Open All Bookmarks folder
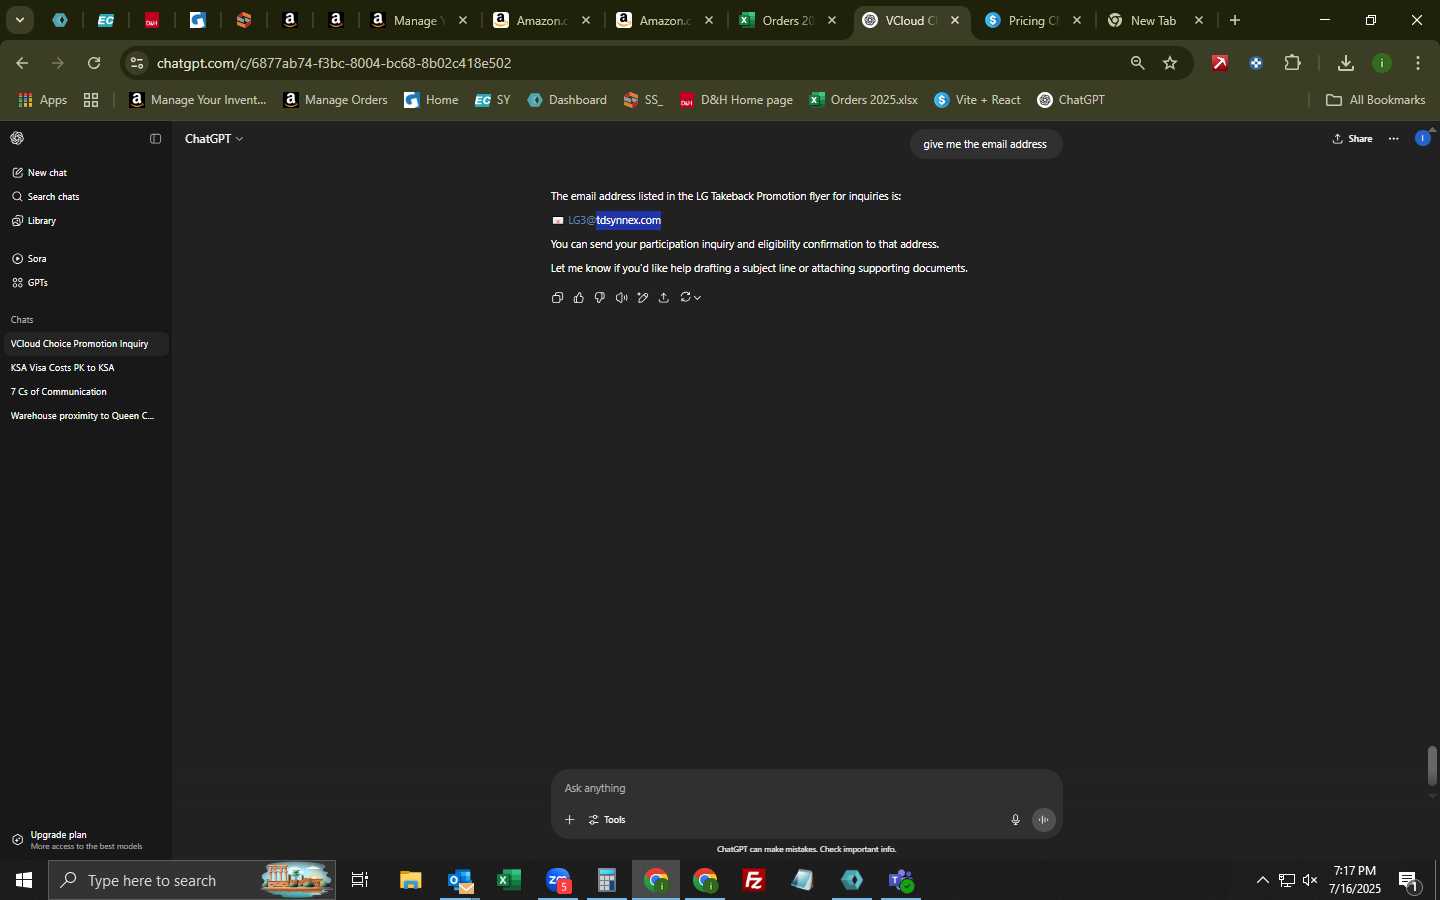This screenshot has width=1440, height=900. click(x=1375, y=100)
